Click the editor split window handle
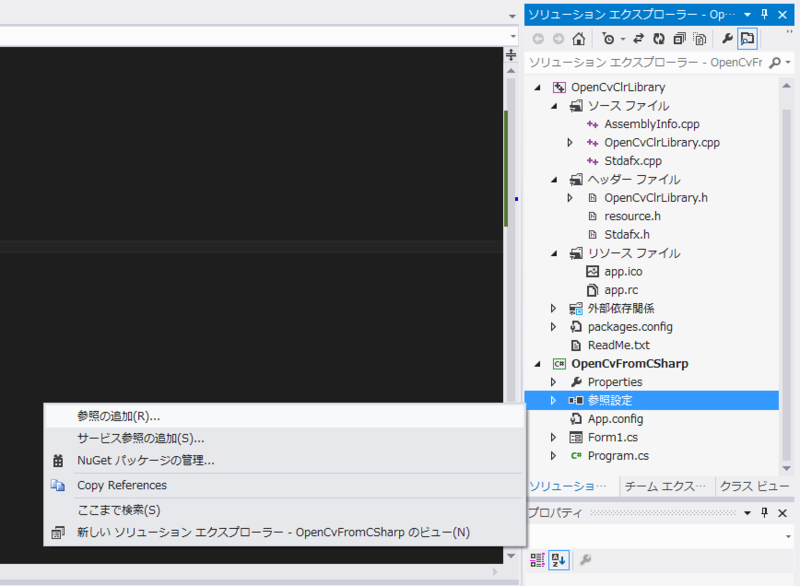Viewport: 800px width, 586px height. 511,55
